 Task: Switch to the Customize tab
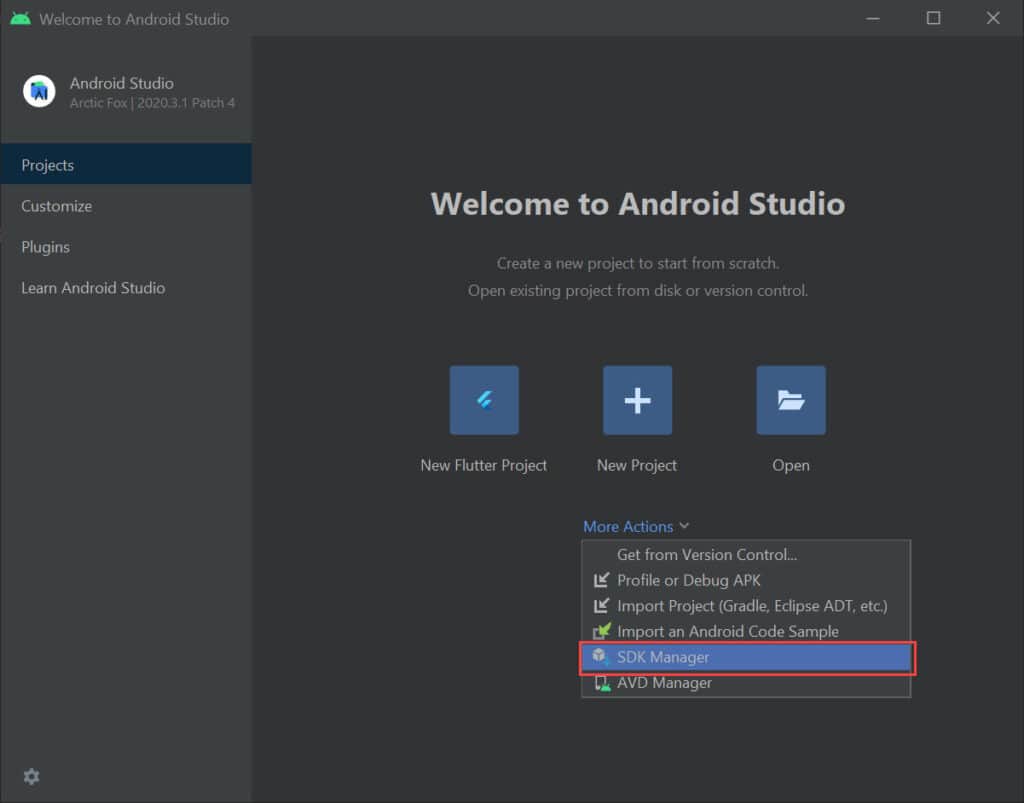pos(56,206)
